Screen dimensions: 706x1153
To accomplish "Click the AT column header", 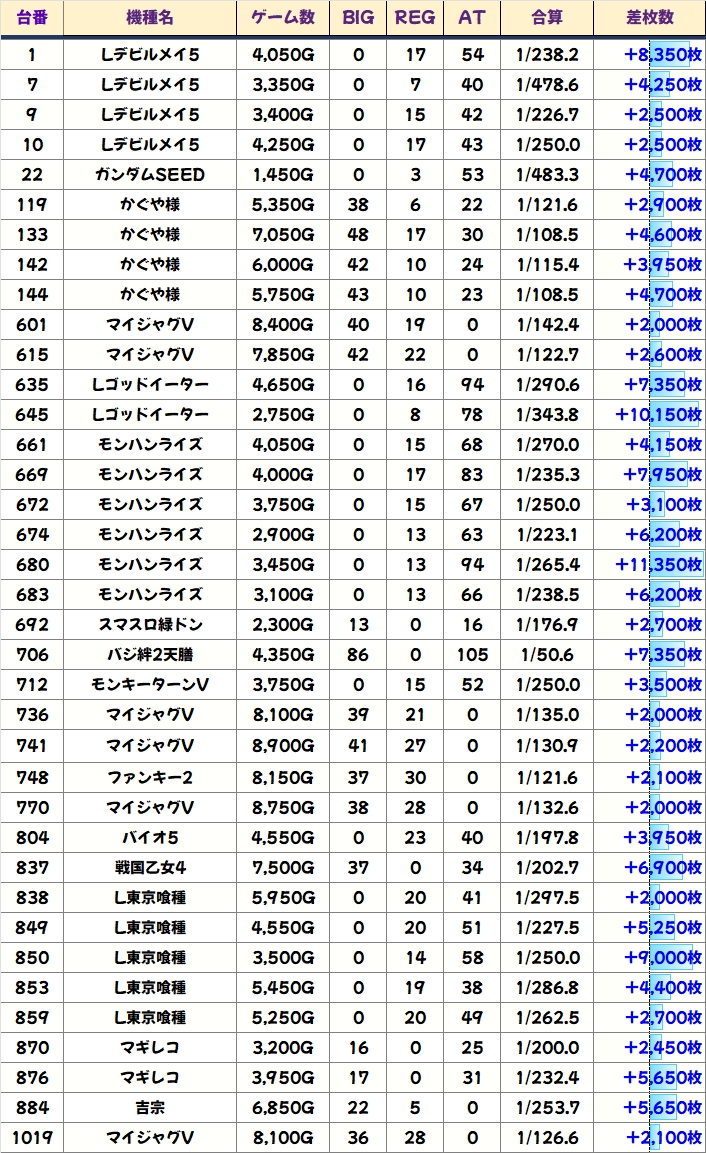I will [x=472, y=18].
